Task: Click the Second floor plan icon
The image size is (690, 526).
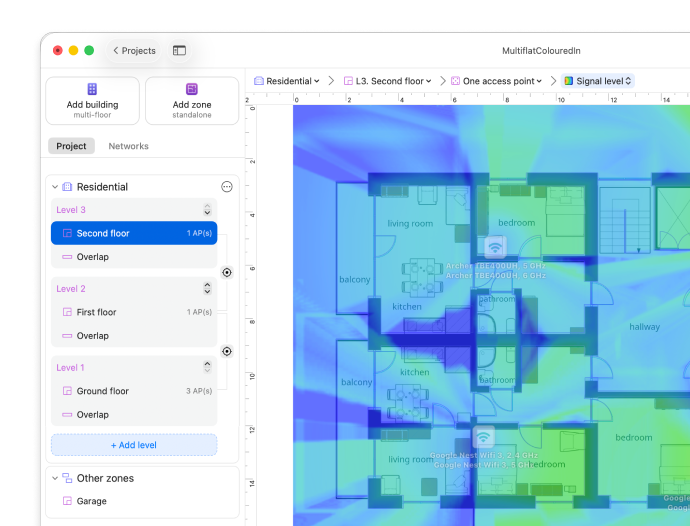Action: (x=67, y=233)
